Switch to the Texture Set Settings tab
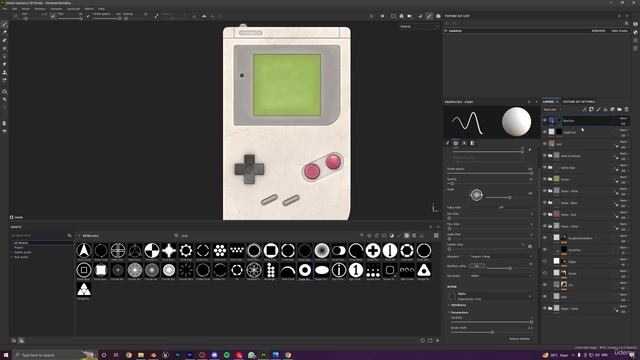 click(x=579, y=102)
